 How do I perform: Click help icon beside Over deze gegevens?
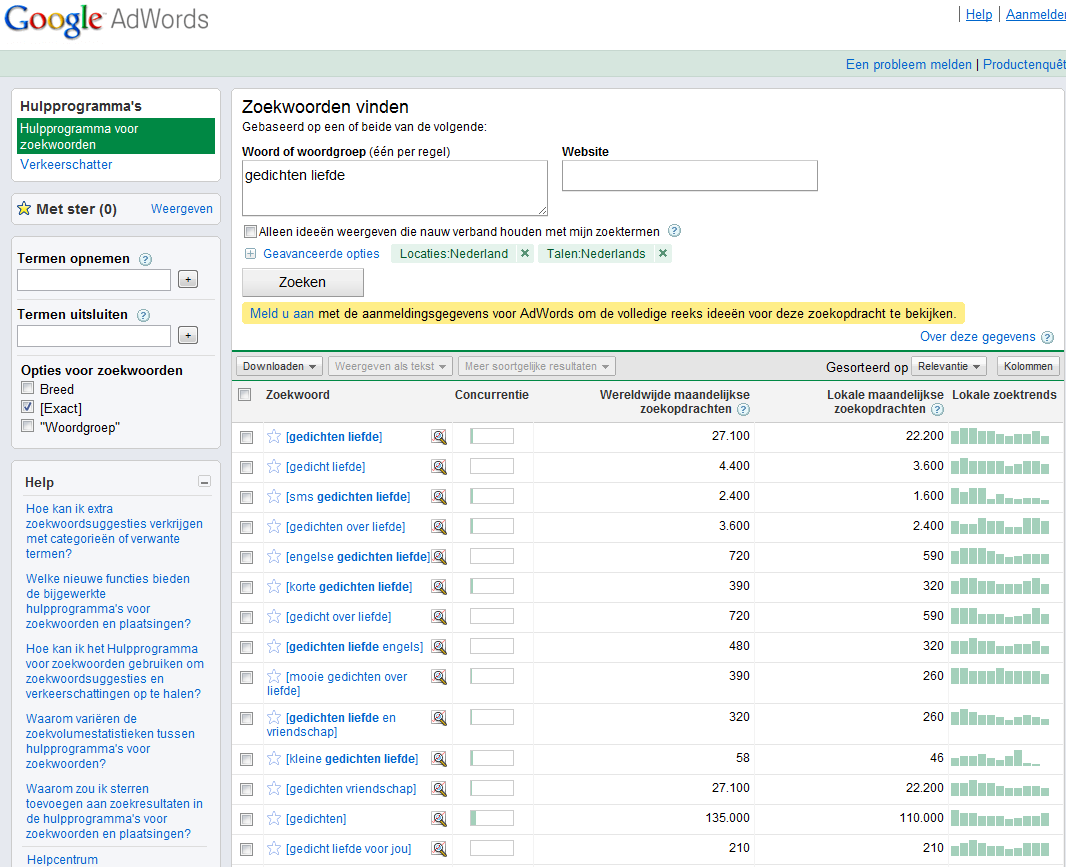coord(1048,337)
